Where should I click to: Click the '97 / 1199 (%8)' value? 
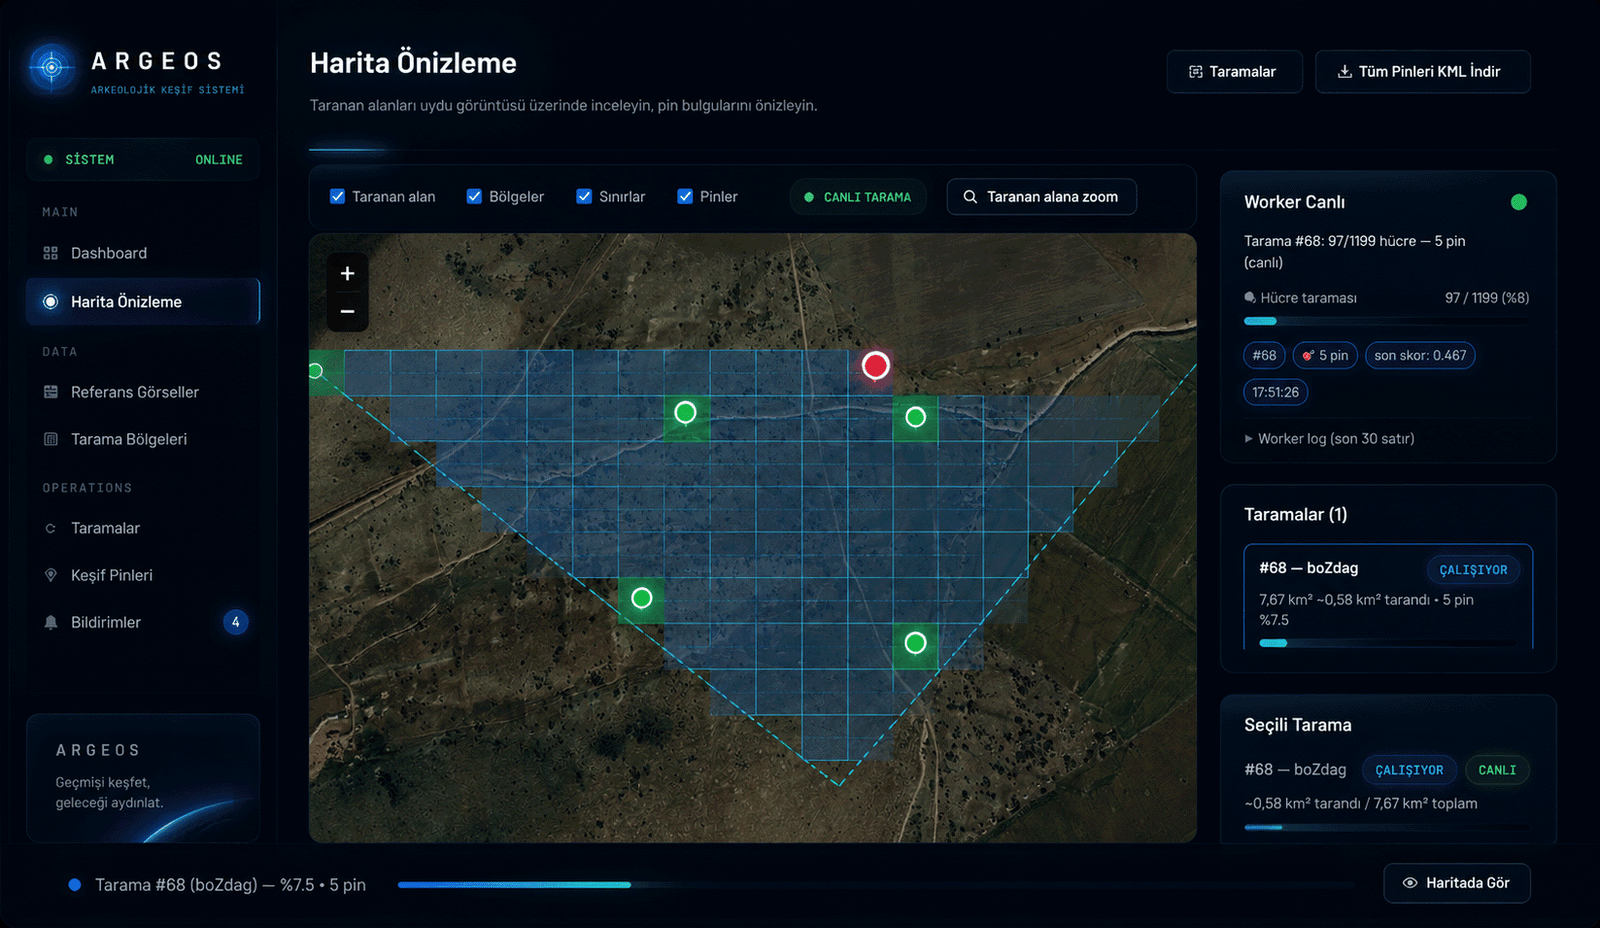coord(1486,298)
